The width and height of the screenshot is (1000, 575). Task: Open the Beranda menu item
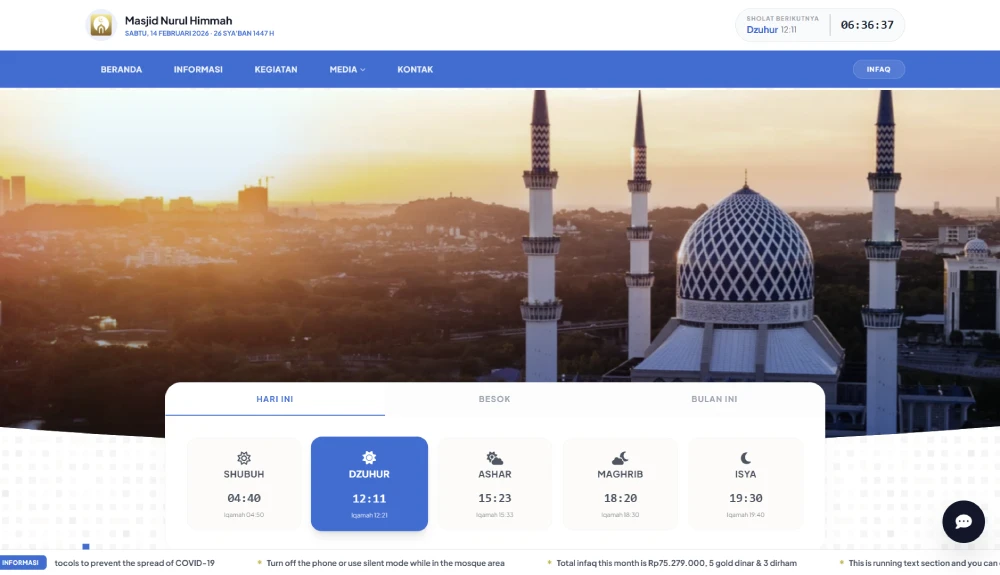(x=121, y=70)
